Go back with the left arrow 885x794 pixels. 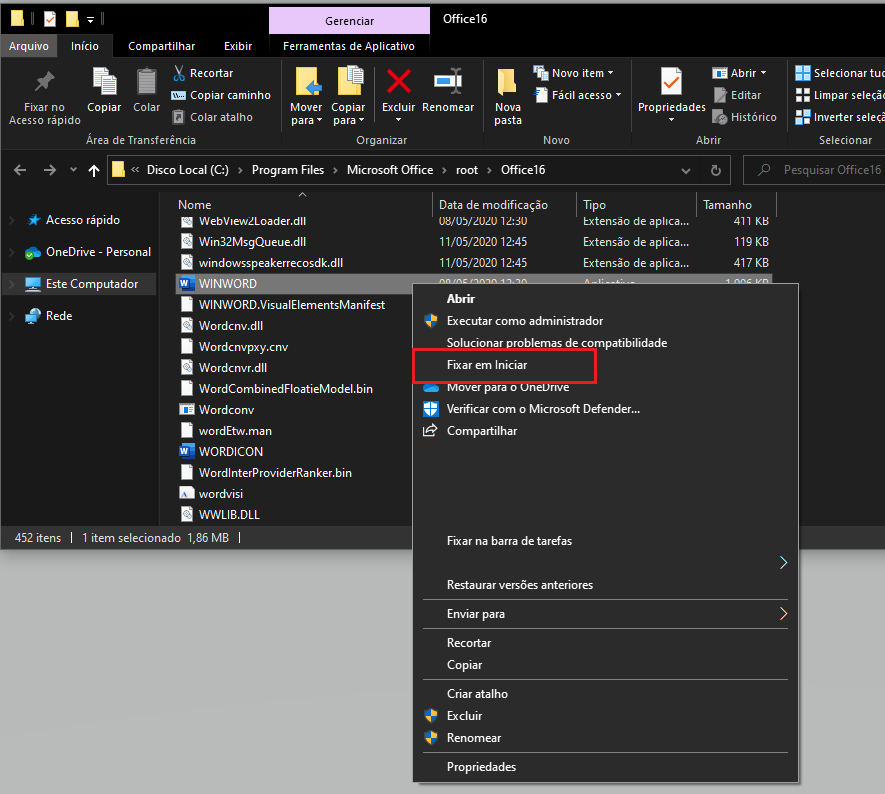[20, 170]
